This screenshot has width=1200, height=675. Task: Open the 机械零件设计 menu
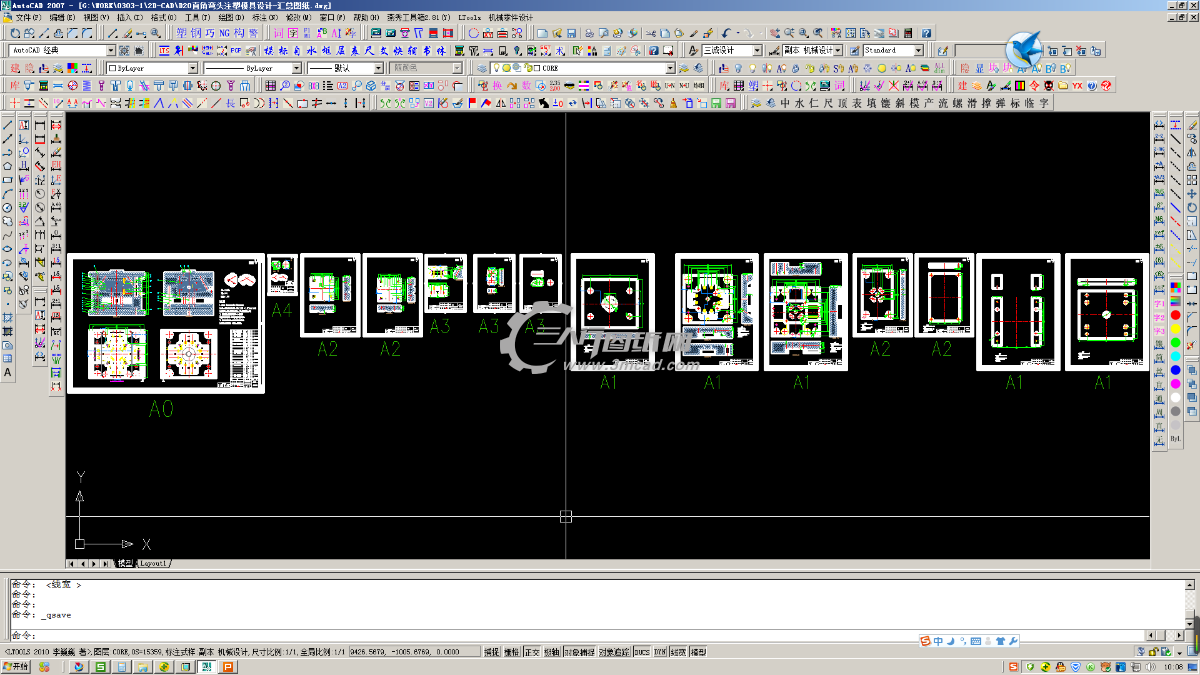tap(511, 18)
